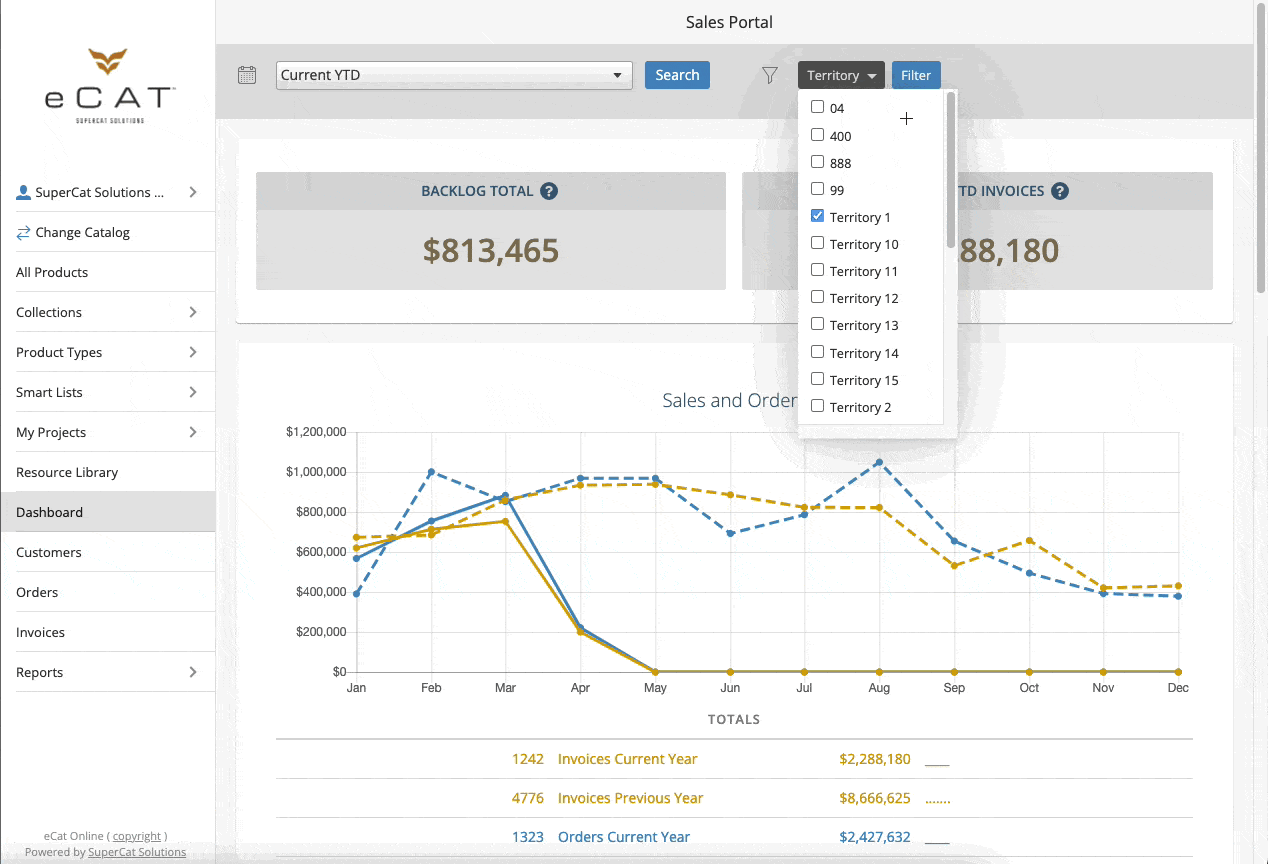The width and height of the screenshot is (1268, 864).
Task: Open the Current YTD date range dropdown
Action: 454,75
